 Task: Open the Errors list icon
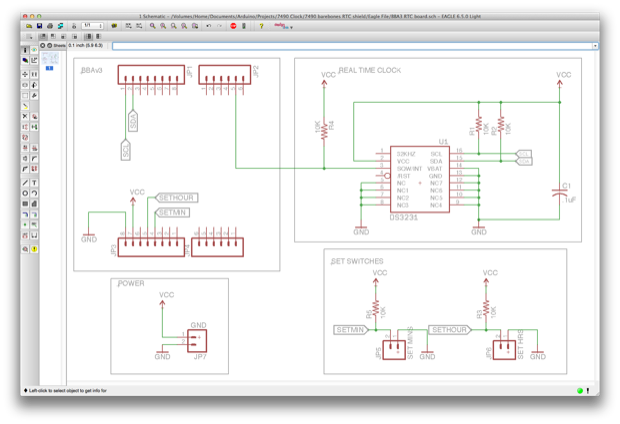click(34, 249)
